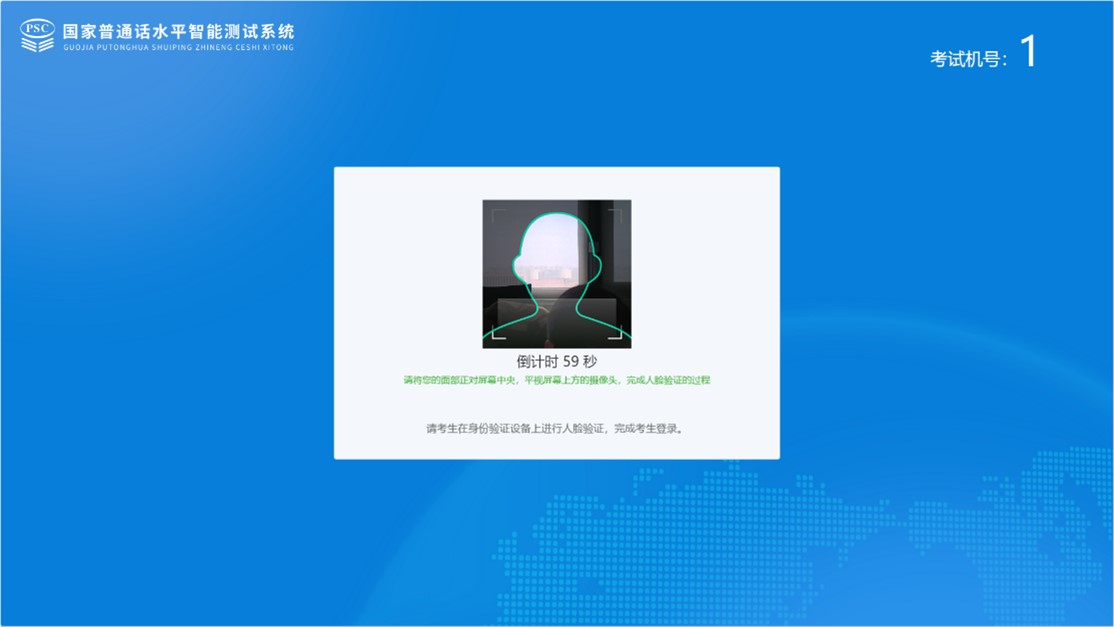This screenshot has height=627, width=1114.
Task: Click the 倒计时 countdown label
Action: (x=537, y=362)
